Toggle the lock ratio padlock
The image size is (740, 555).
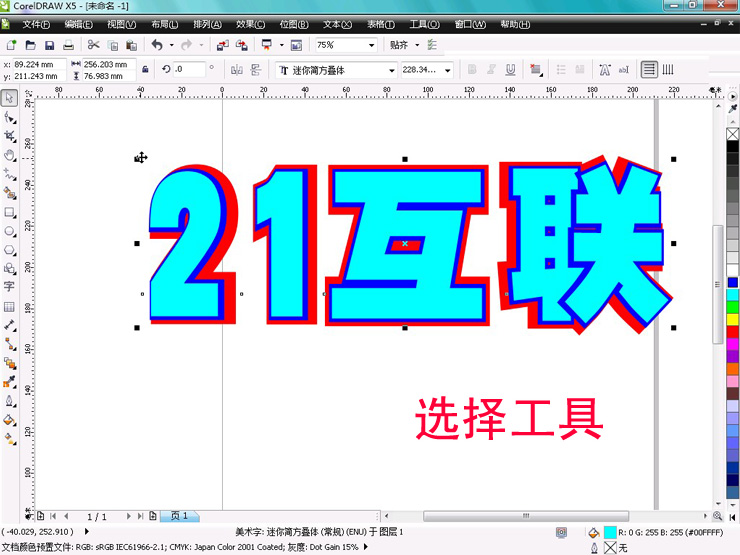click(x=146, y=70)
